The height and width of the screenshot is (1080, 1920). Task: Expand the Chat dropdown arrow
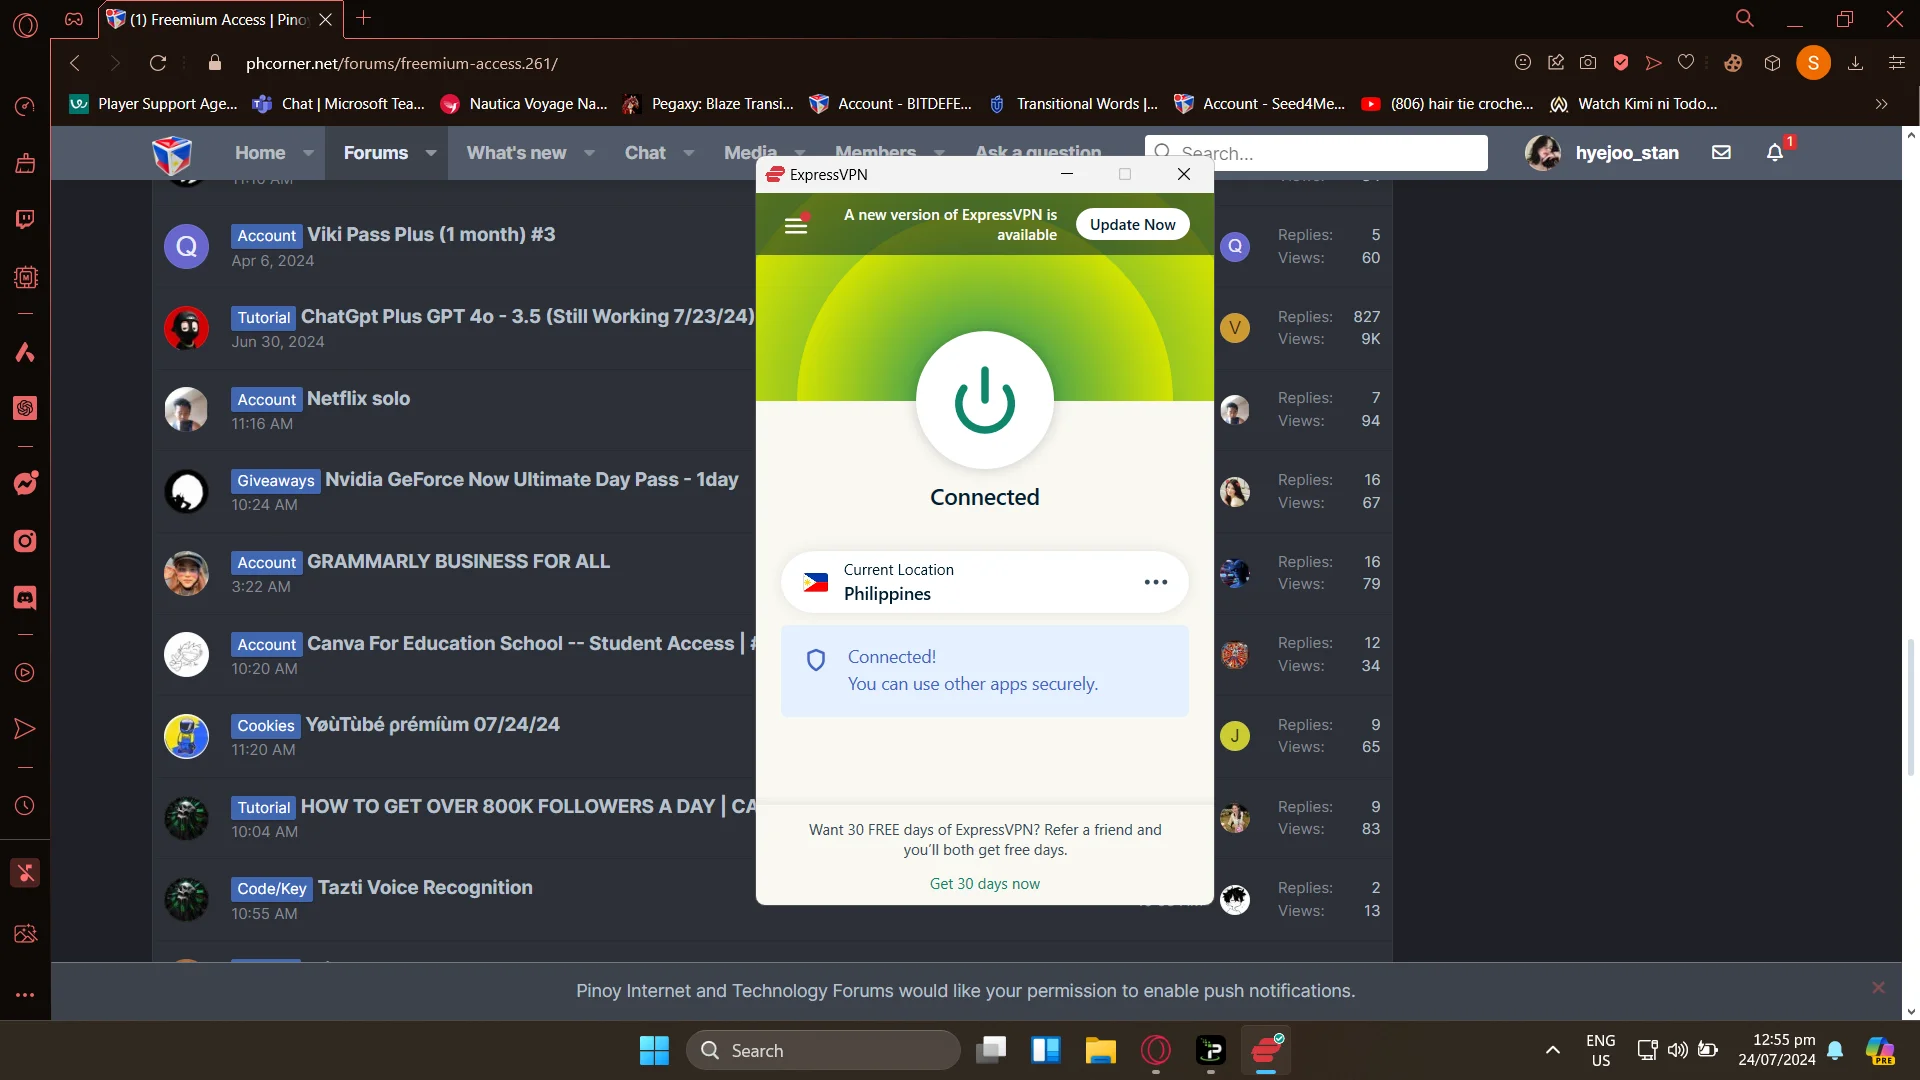coord(689,153)
